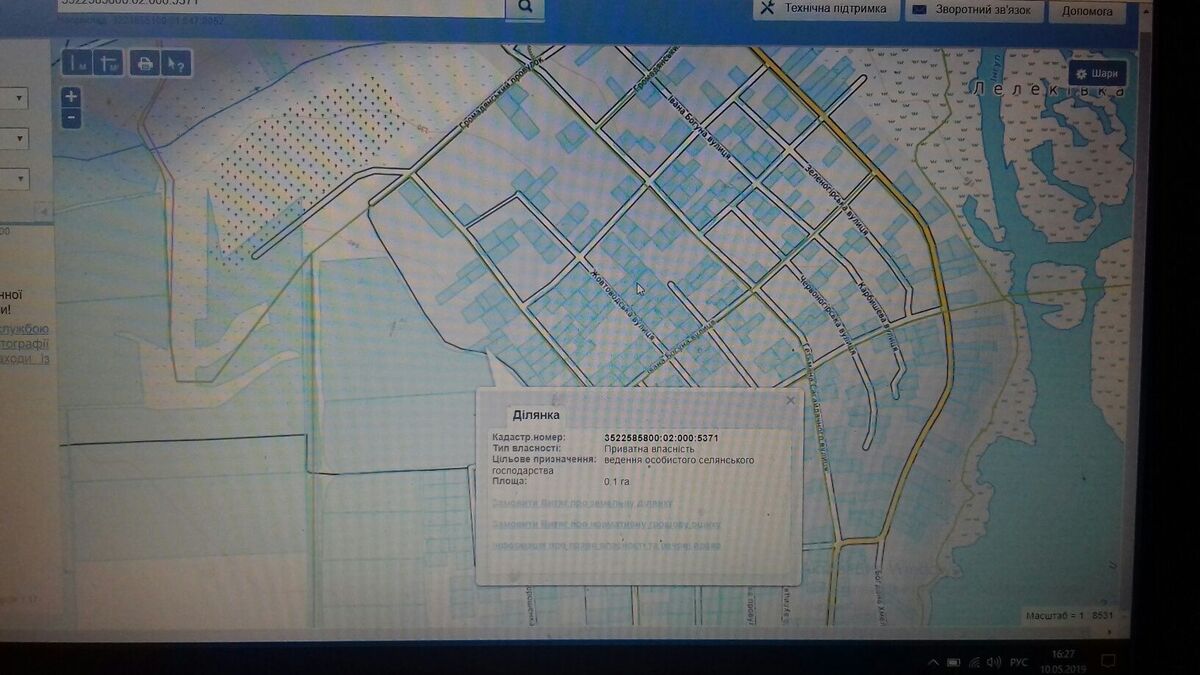Switch the РУС keyboard language indicator
The image size is (1200, 675).
1018,662
